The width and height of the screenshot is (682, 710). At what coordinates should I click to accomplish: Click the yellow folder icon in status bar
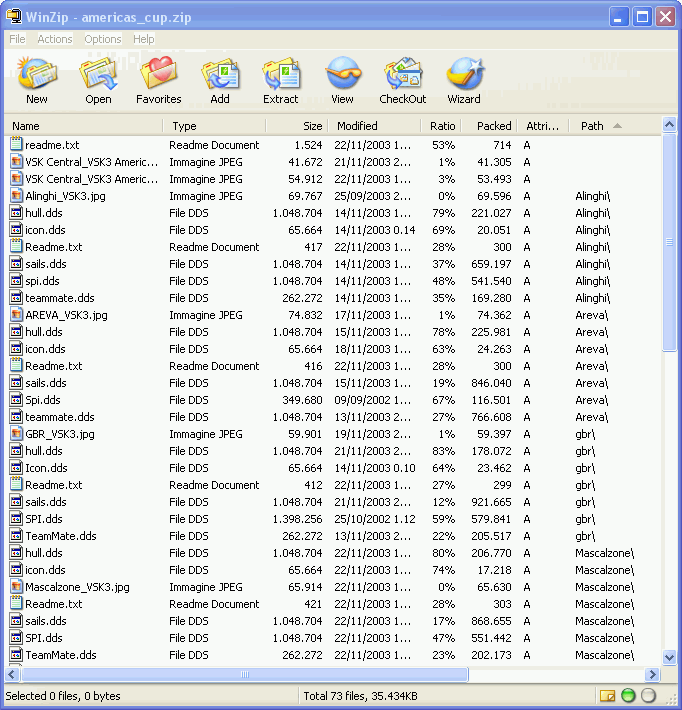click(607, 695)
